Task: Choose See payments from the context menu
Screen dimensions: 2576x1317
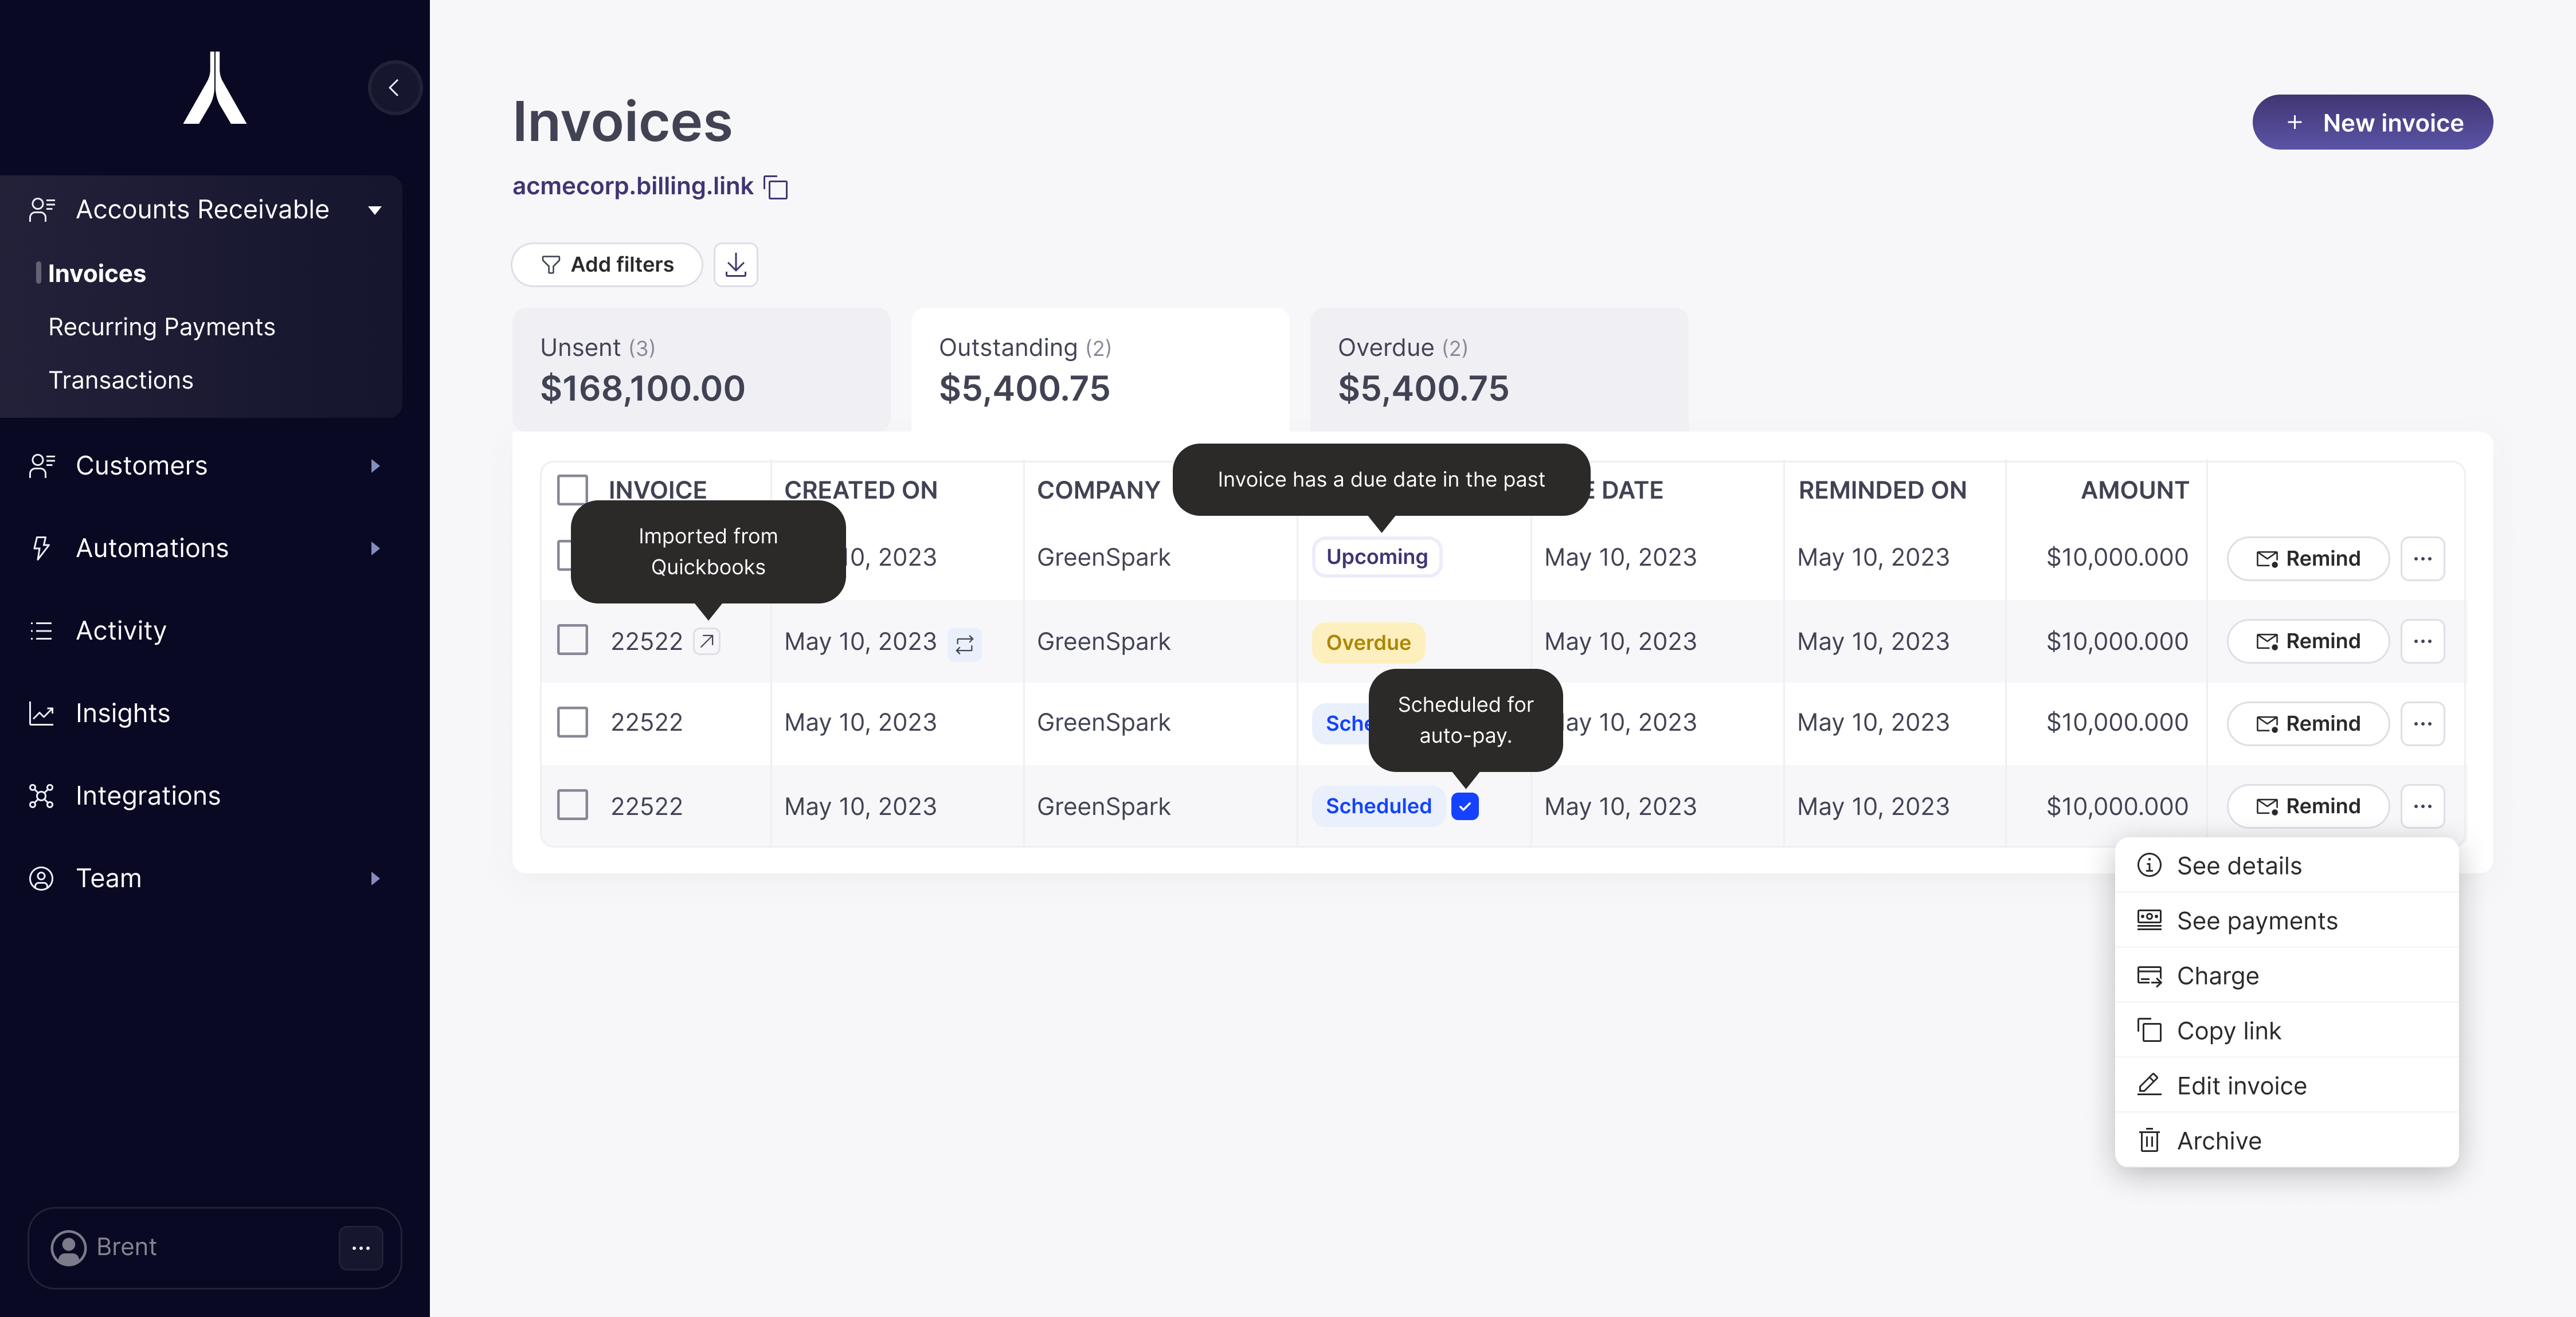Action: pyautogui.click(x=2258, y=920)
